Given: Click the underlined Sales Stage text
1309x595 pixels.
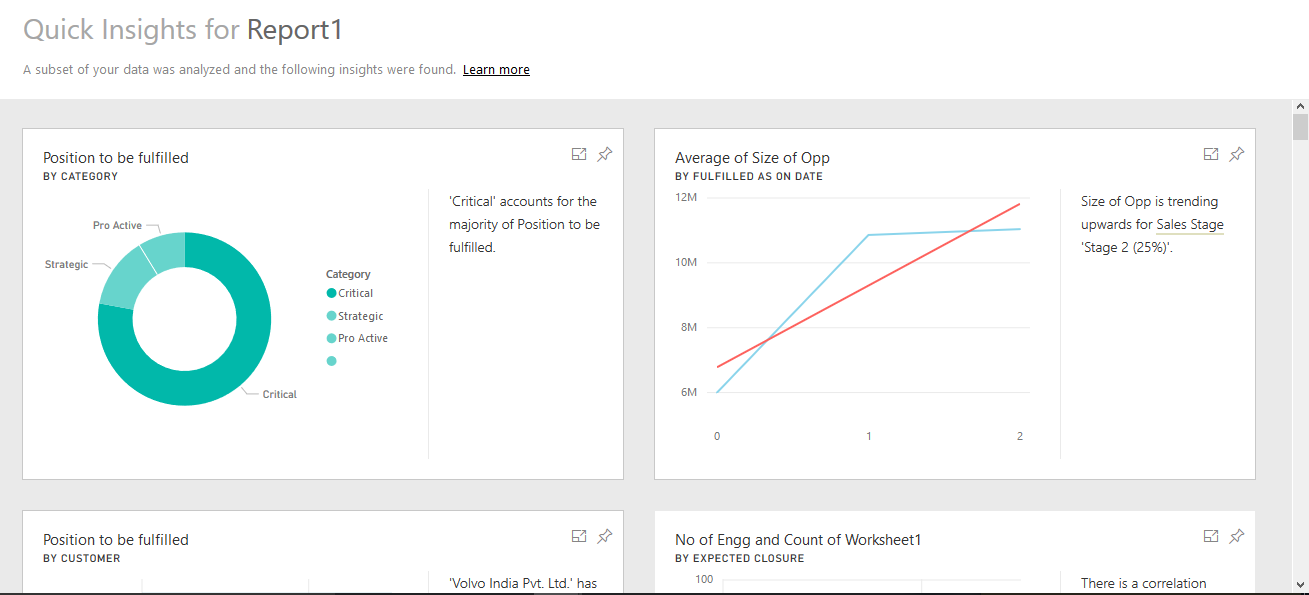Looking at the screenshot, I should pos(1190,225).
